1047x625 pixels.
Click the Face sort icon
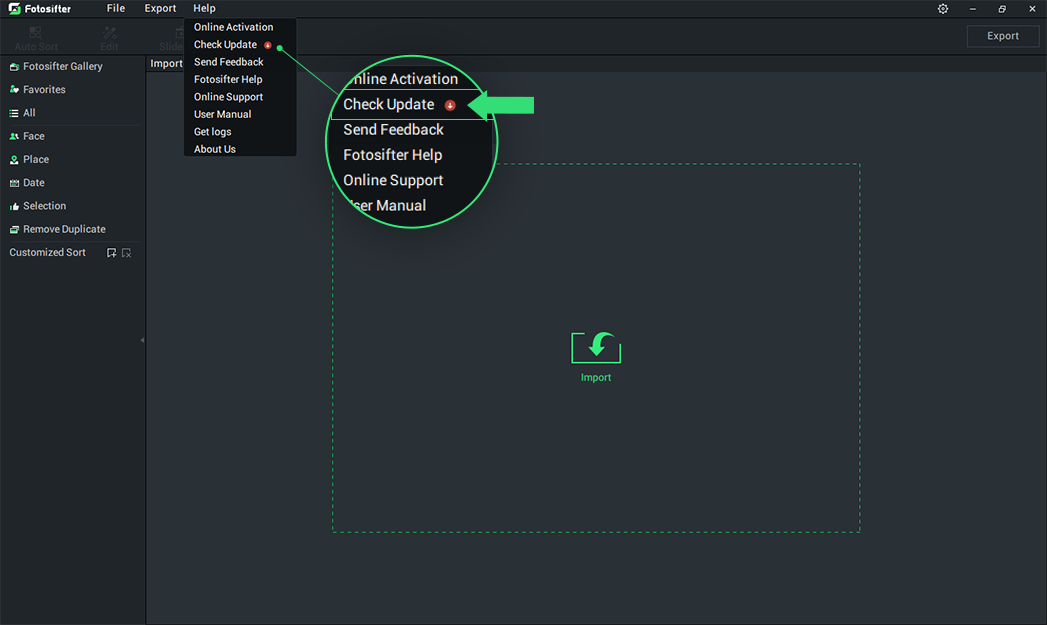pyautogui.click(x=14, y=136)
